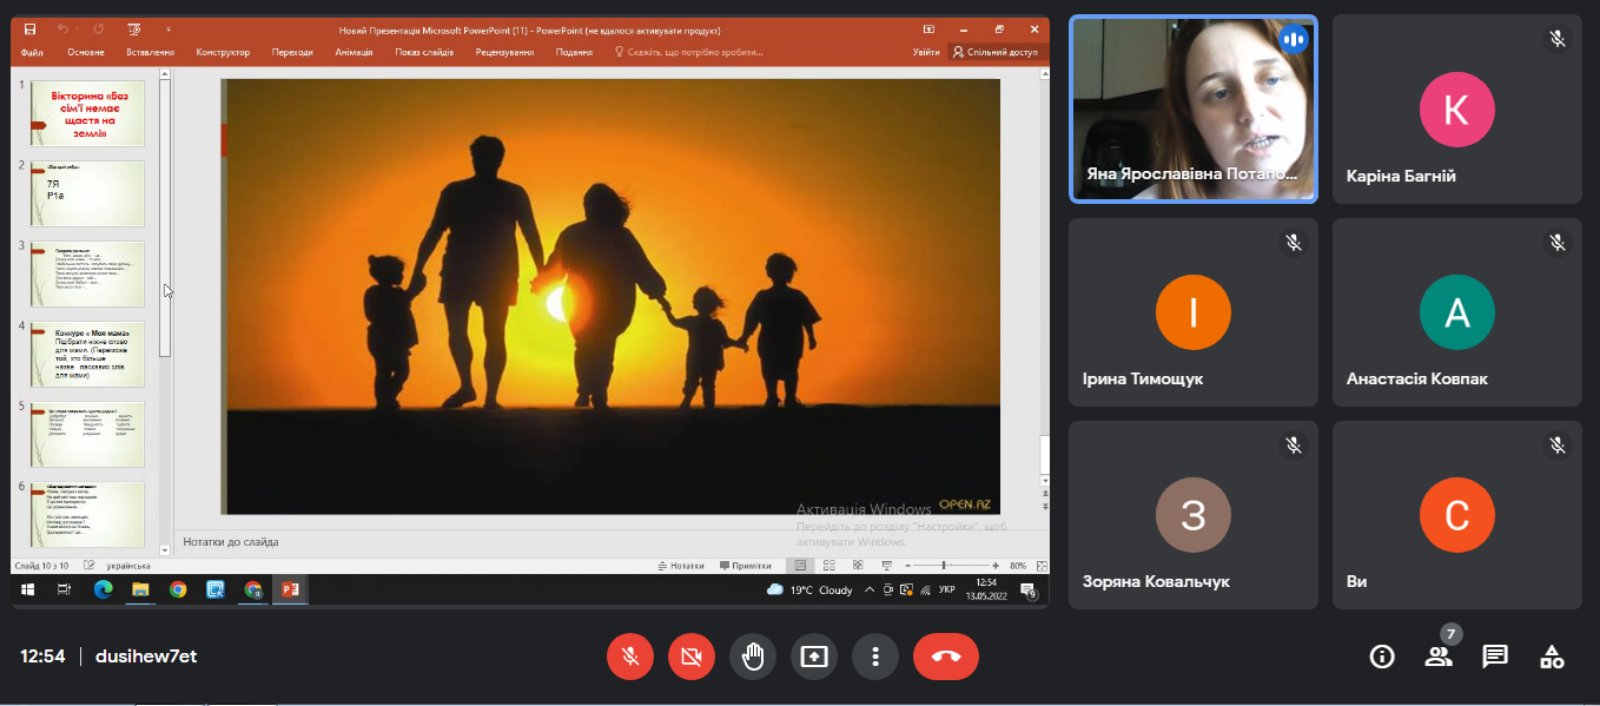The width and height of the screenshot is (1600, 706).
Task: Open the participants panel showing 7 people
Action: (1439, 657)
